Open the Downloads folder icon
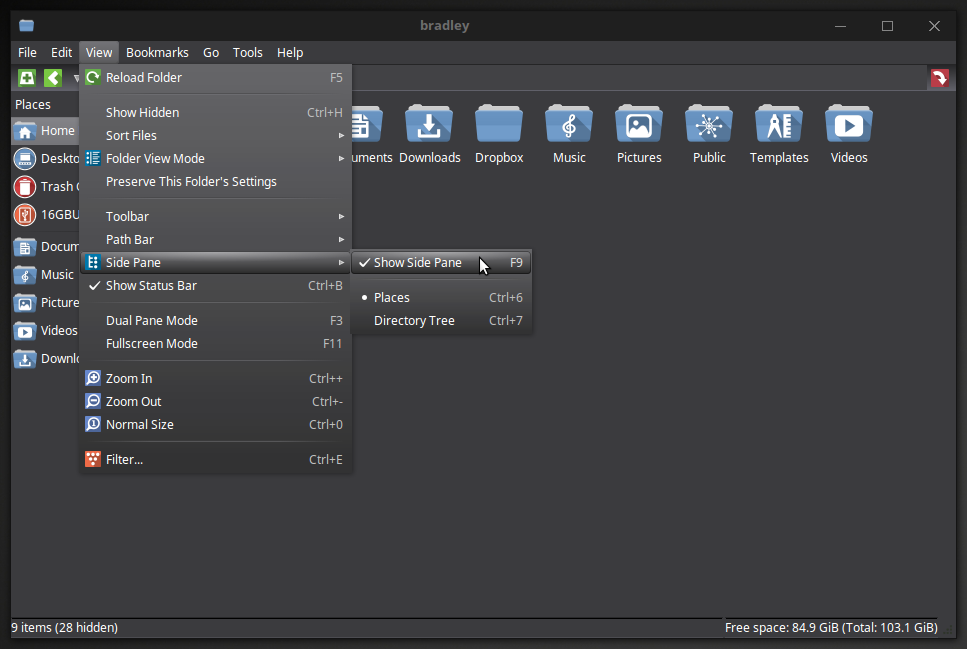Image resolution: width=967 pixels, height=649 pixels. click(x=429, y=134)
